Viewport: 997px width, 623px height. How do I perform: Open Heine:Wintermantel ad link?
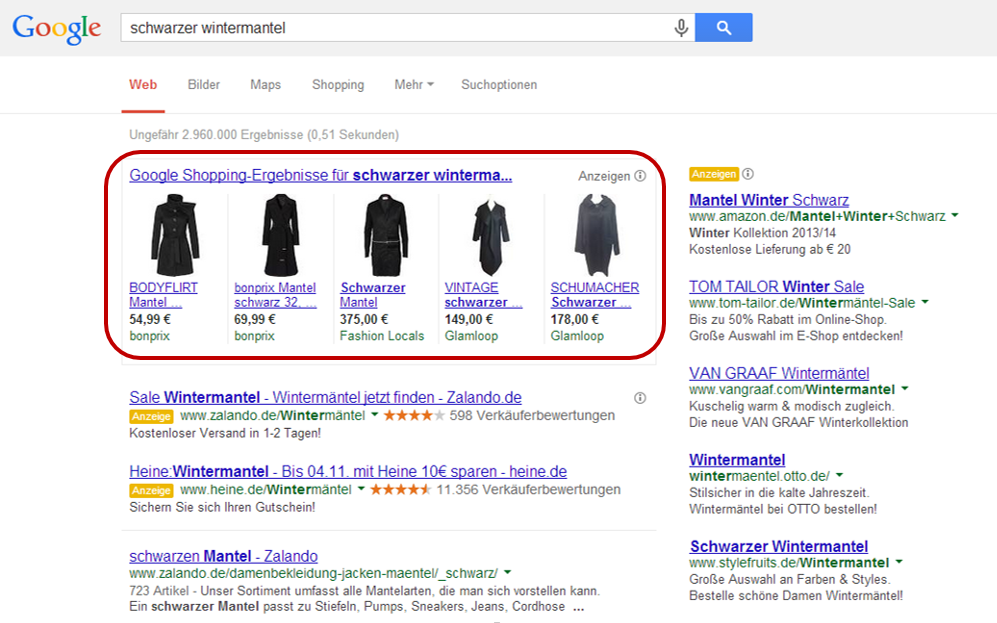click(348, 472)
